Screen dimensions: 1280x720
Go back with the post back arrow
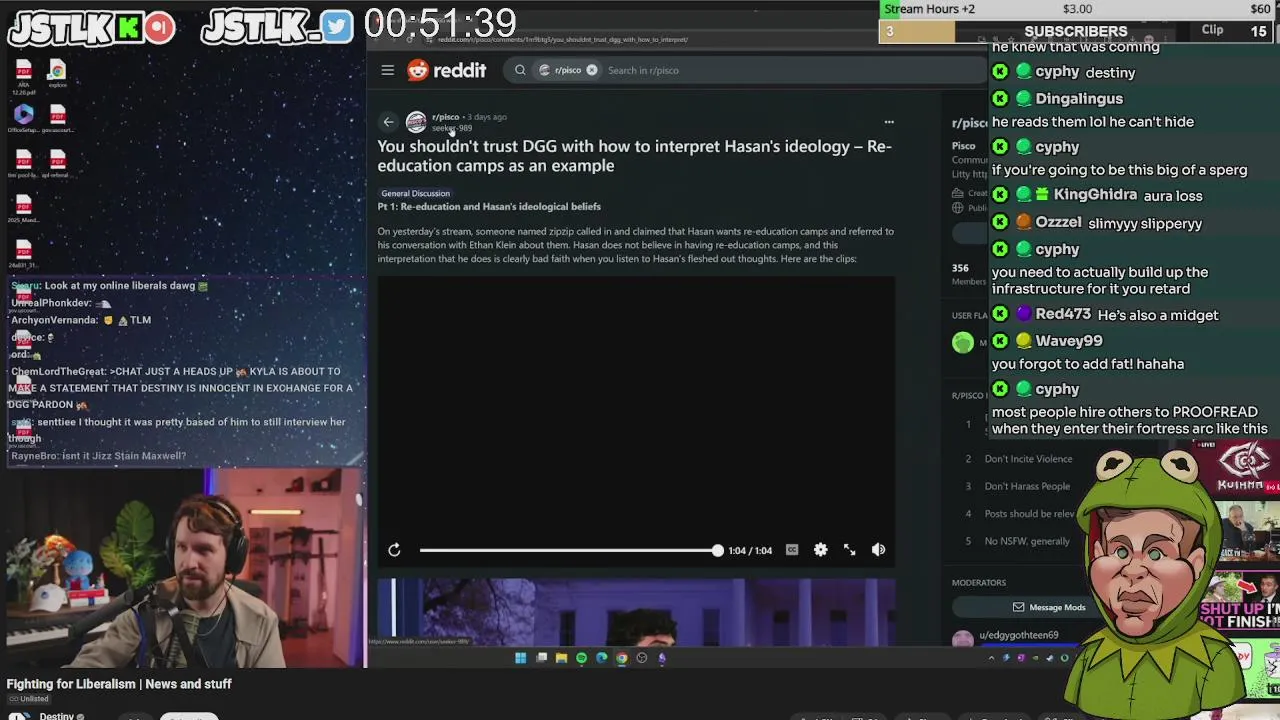(x=389, y=122)
